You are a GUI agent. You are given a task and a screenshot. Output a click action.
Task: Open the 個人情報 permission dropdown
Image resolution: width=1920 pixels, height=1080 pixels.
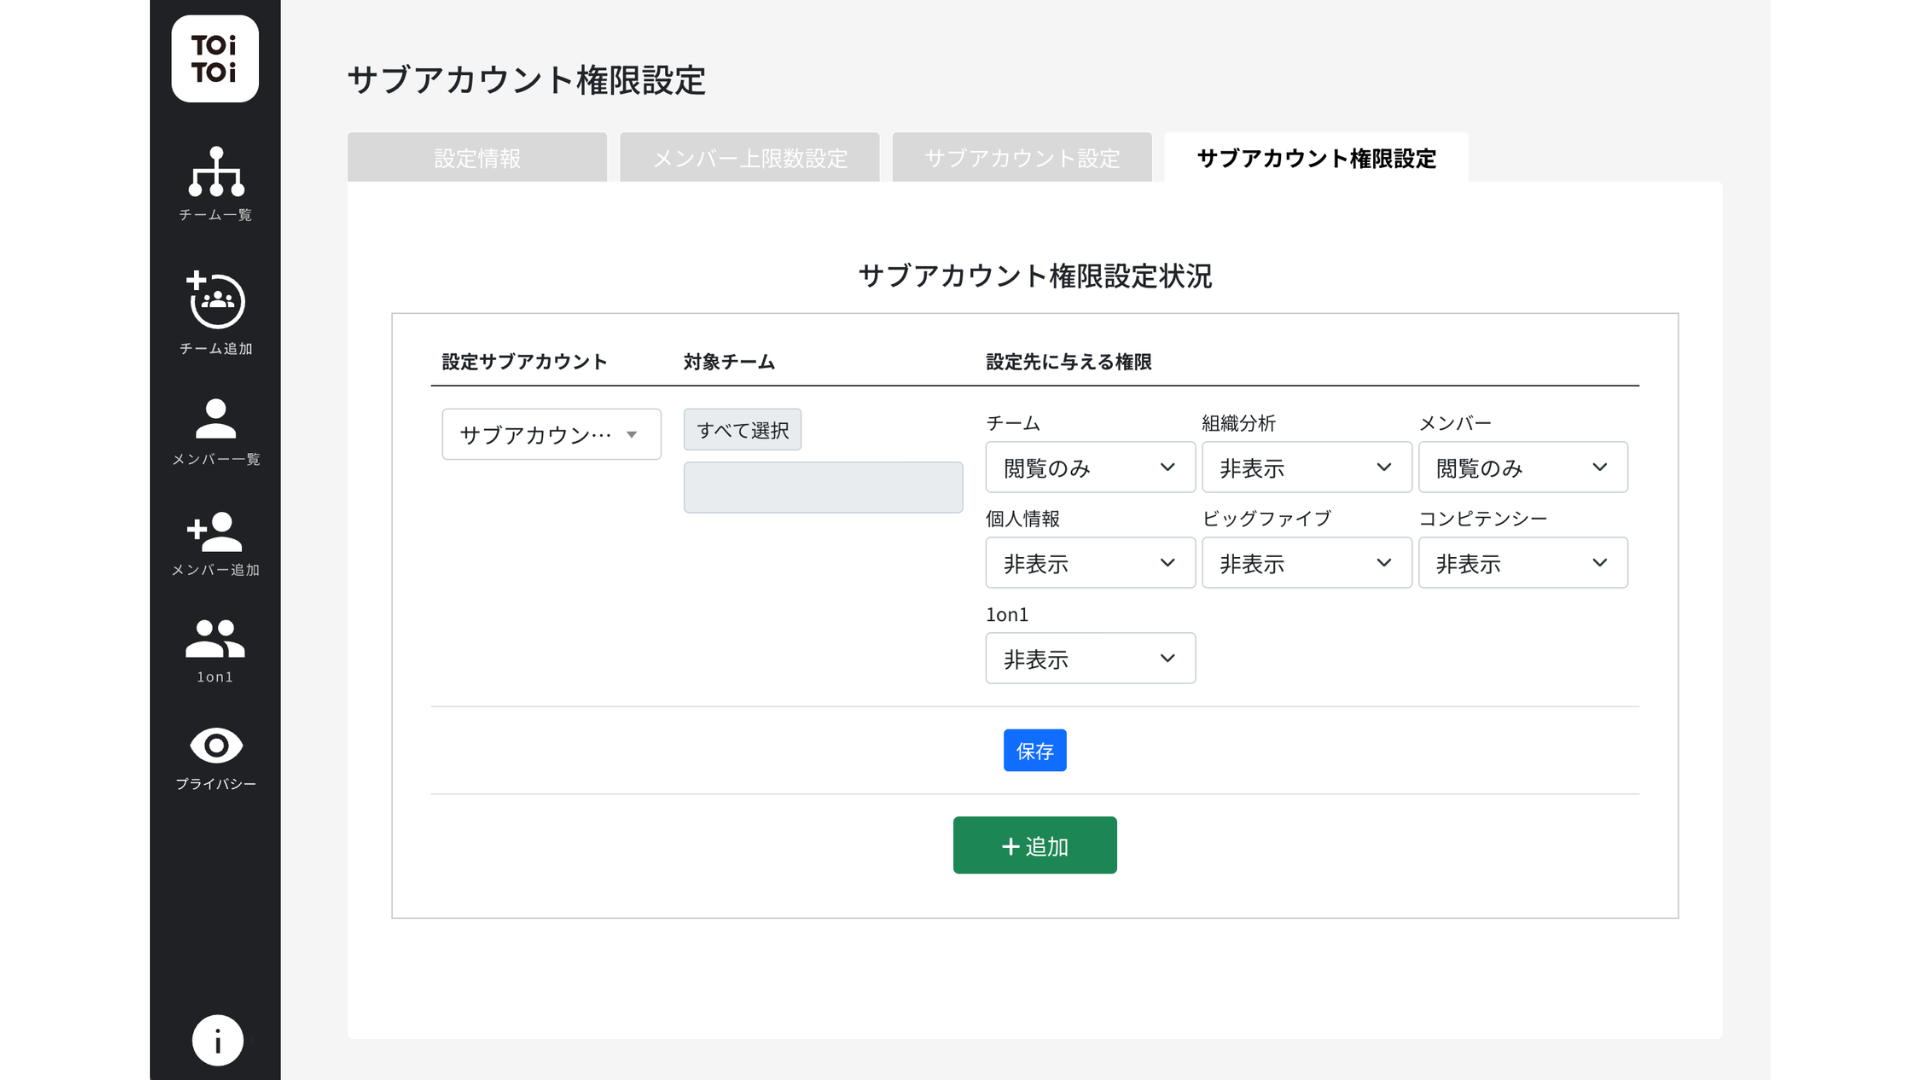1090,563
